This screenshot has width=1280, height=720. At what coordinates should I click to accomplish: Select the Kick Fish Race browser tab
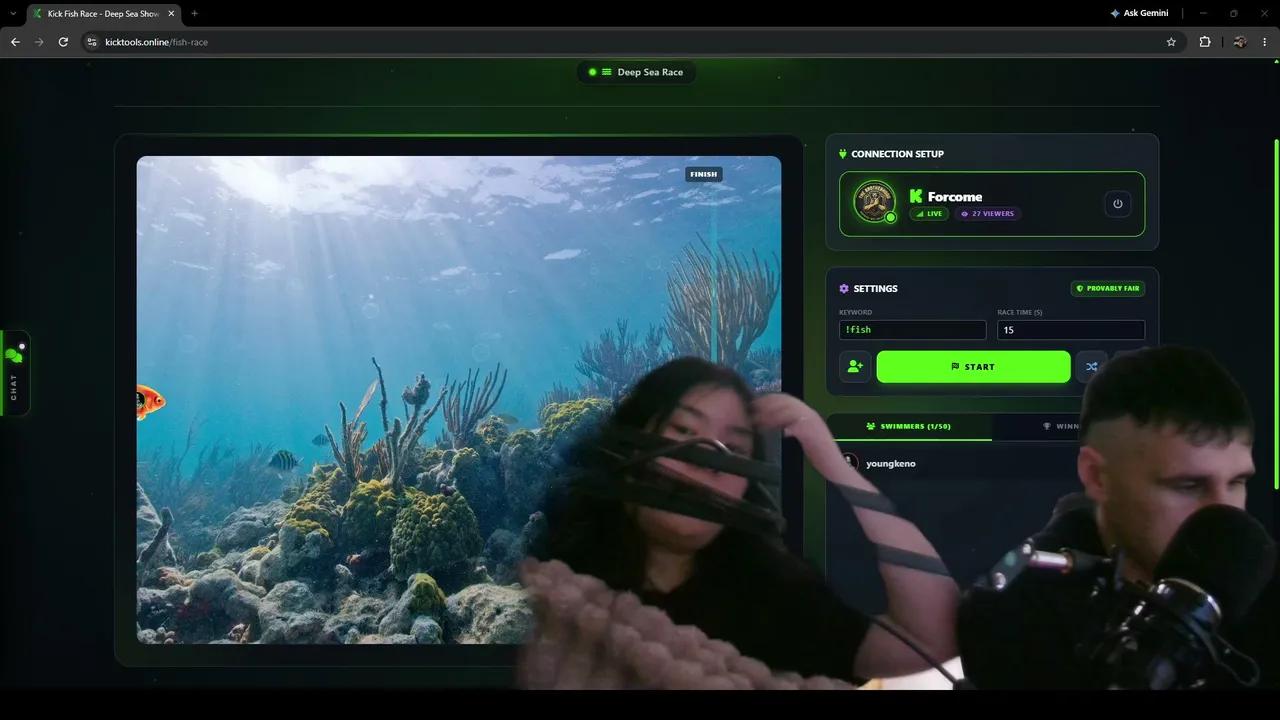point(103,14)
